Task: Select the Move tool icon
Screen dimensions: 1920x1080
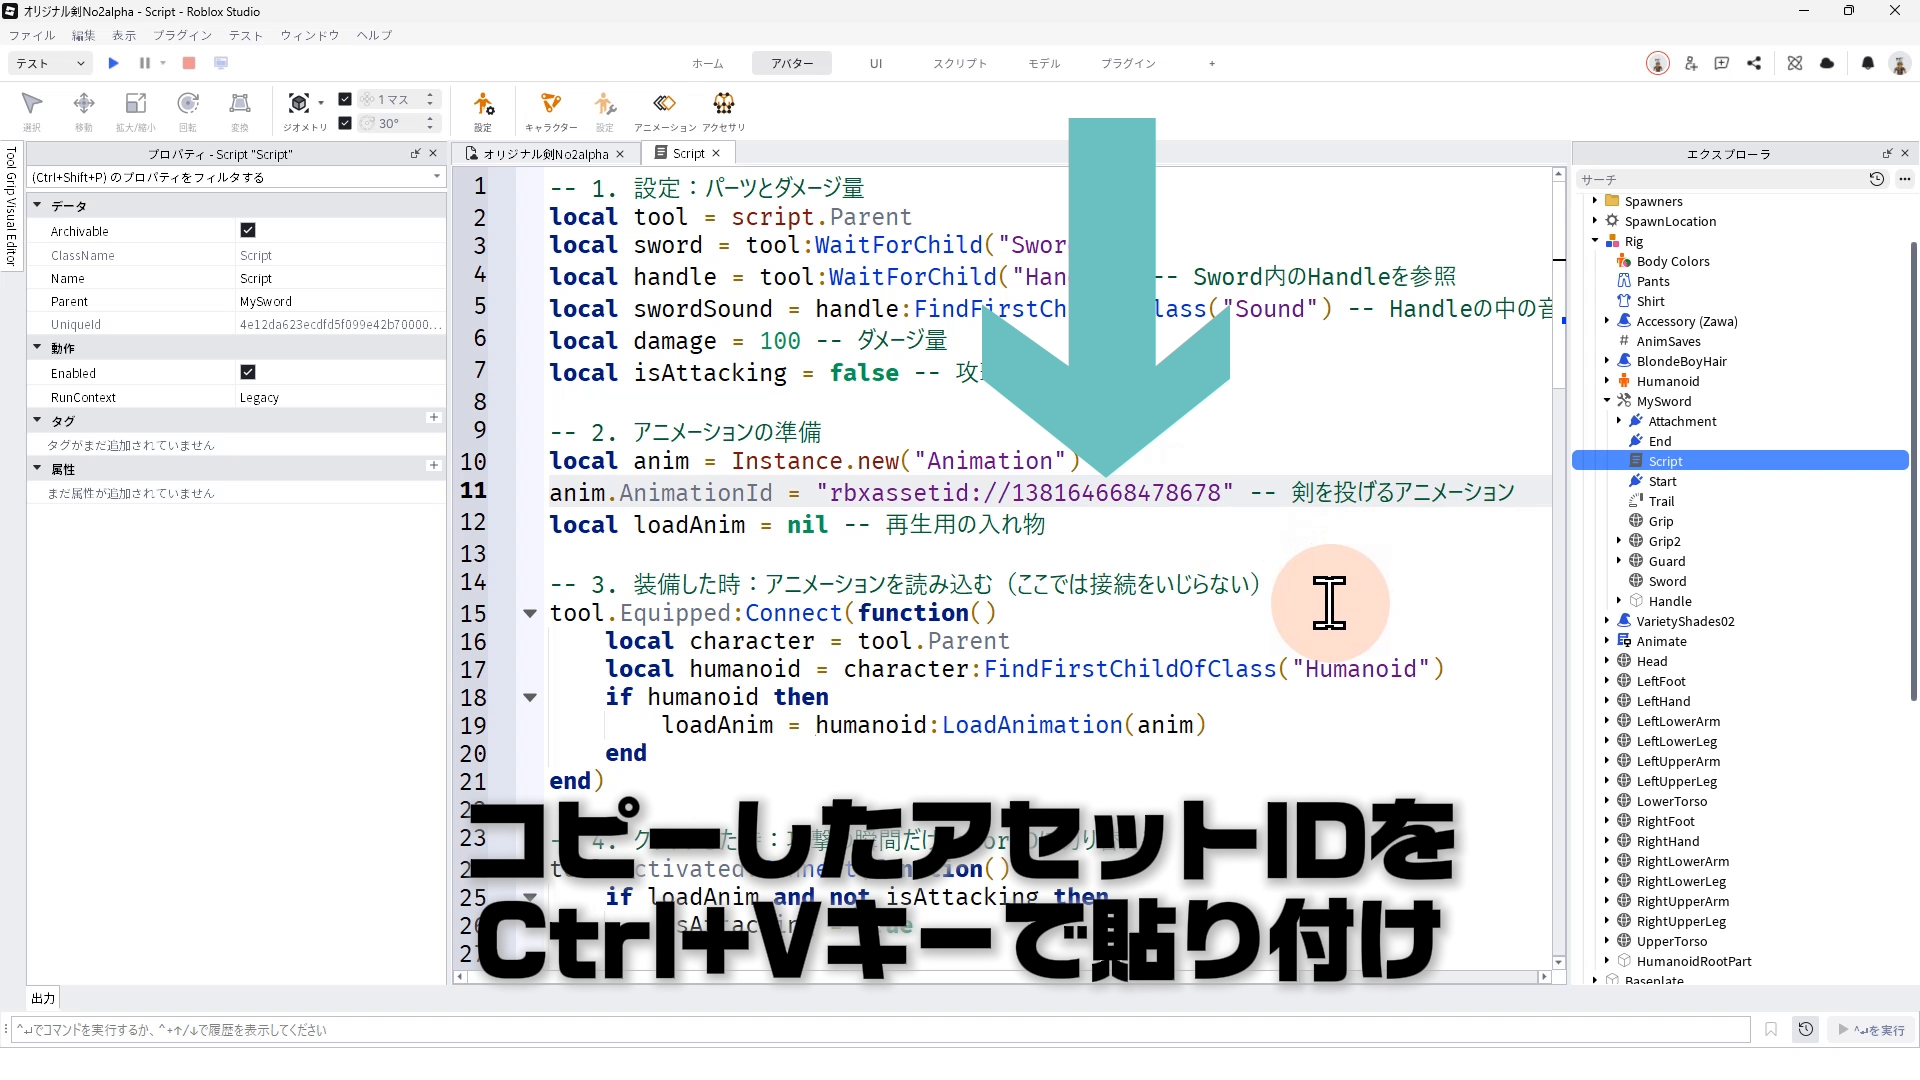Action: point(84,104)
